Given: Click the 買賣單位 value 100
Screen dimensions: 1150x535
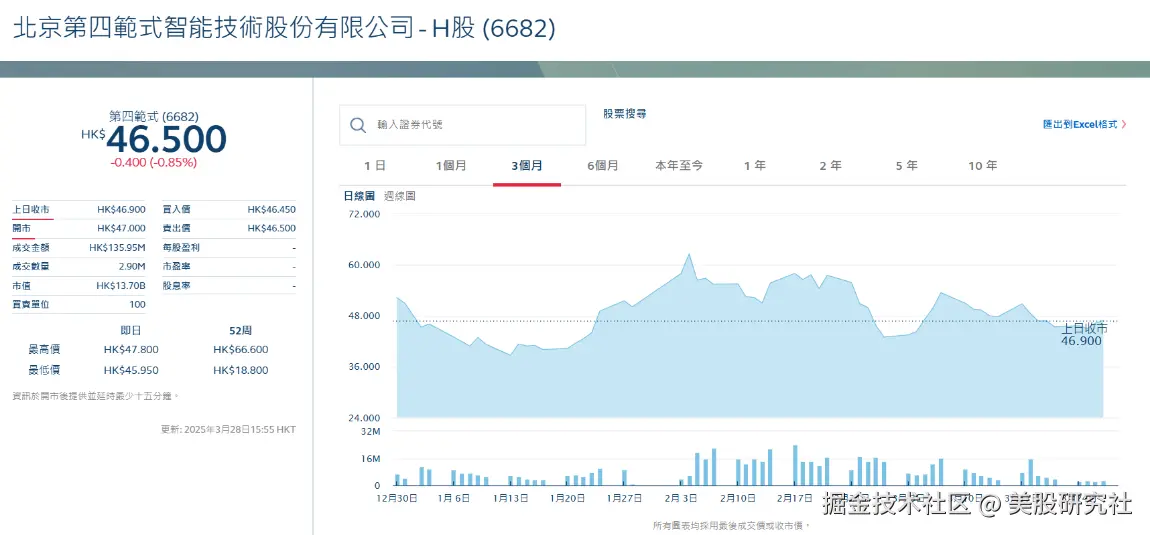Looking at the screenshot, I should (137, 304).
